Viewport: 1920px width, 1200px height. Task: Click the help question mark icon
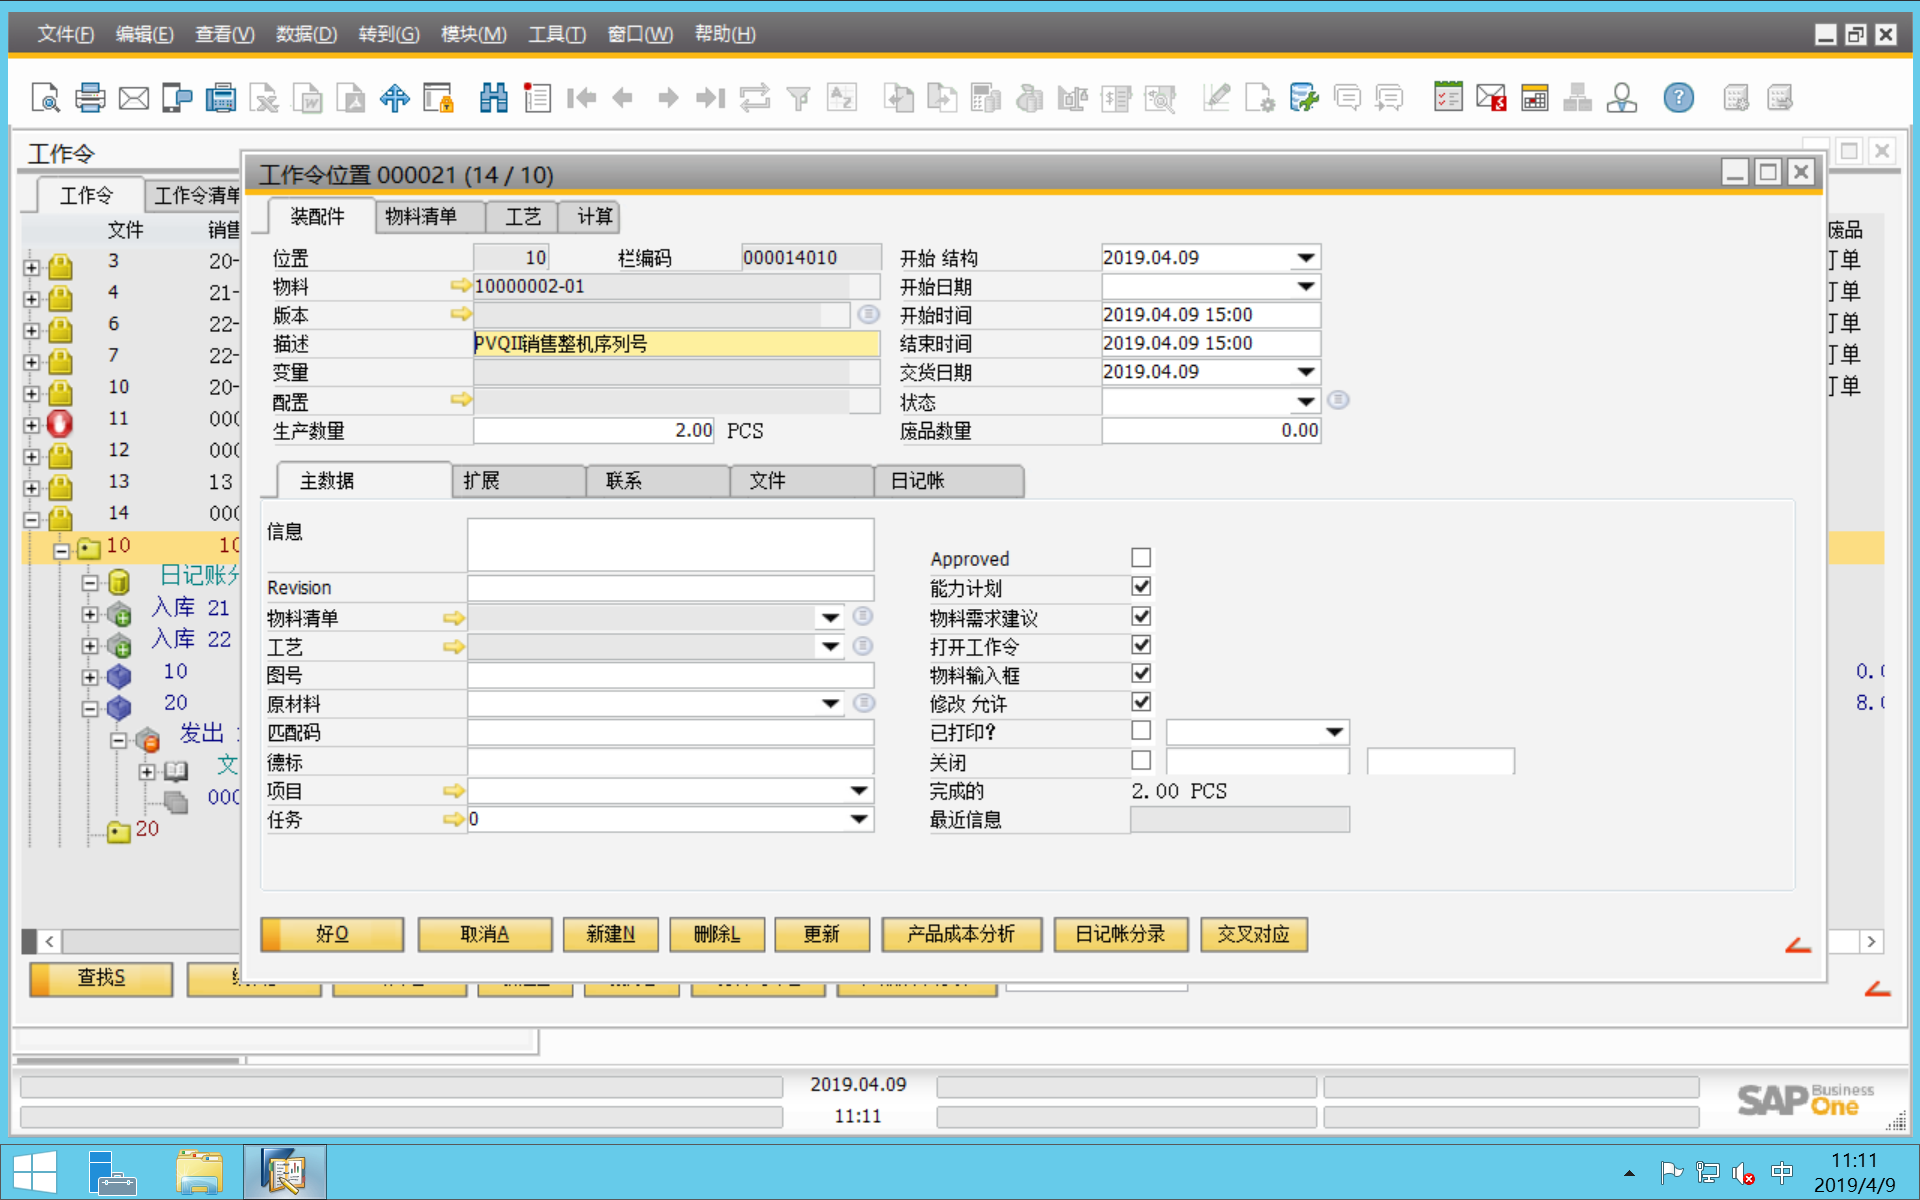(1679, 98)
